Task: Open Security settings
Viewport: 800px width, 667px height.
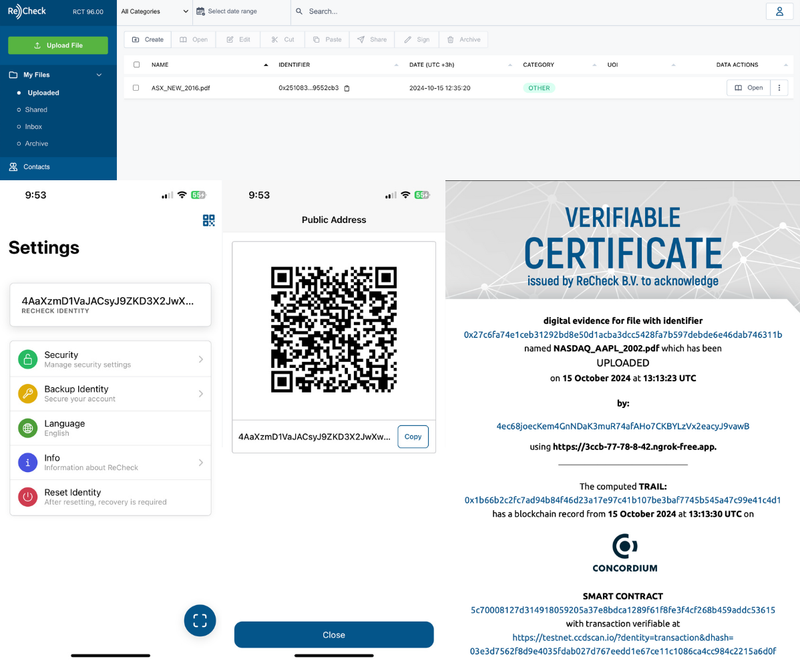Action: [x=110, y=359]
